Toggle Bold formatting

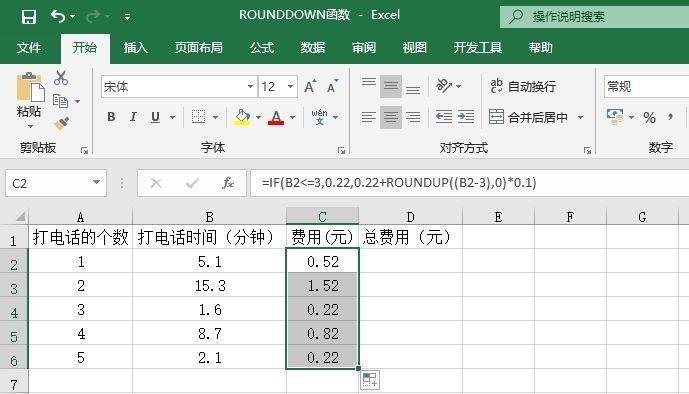click(111, 117)
